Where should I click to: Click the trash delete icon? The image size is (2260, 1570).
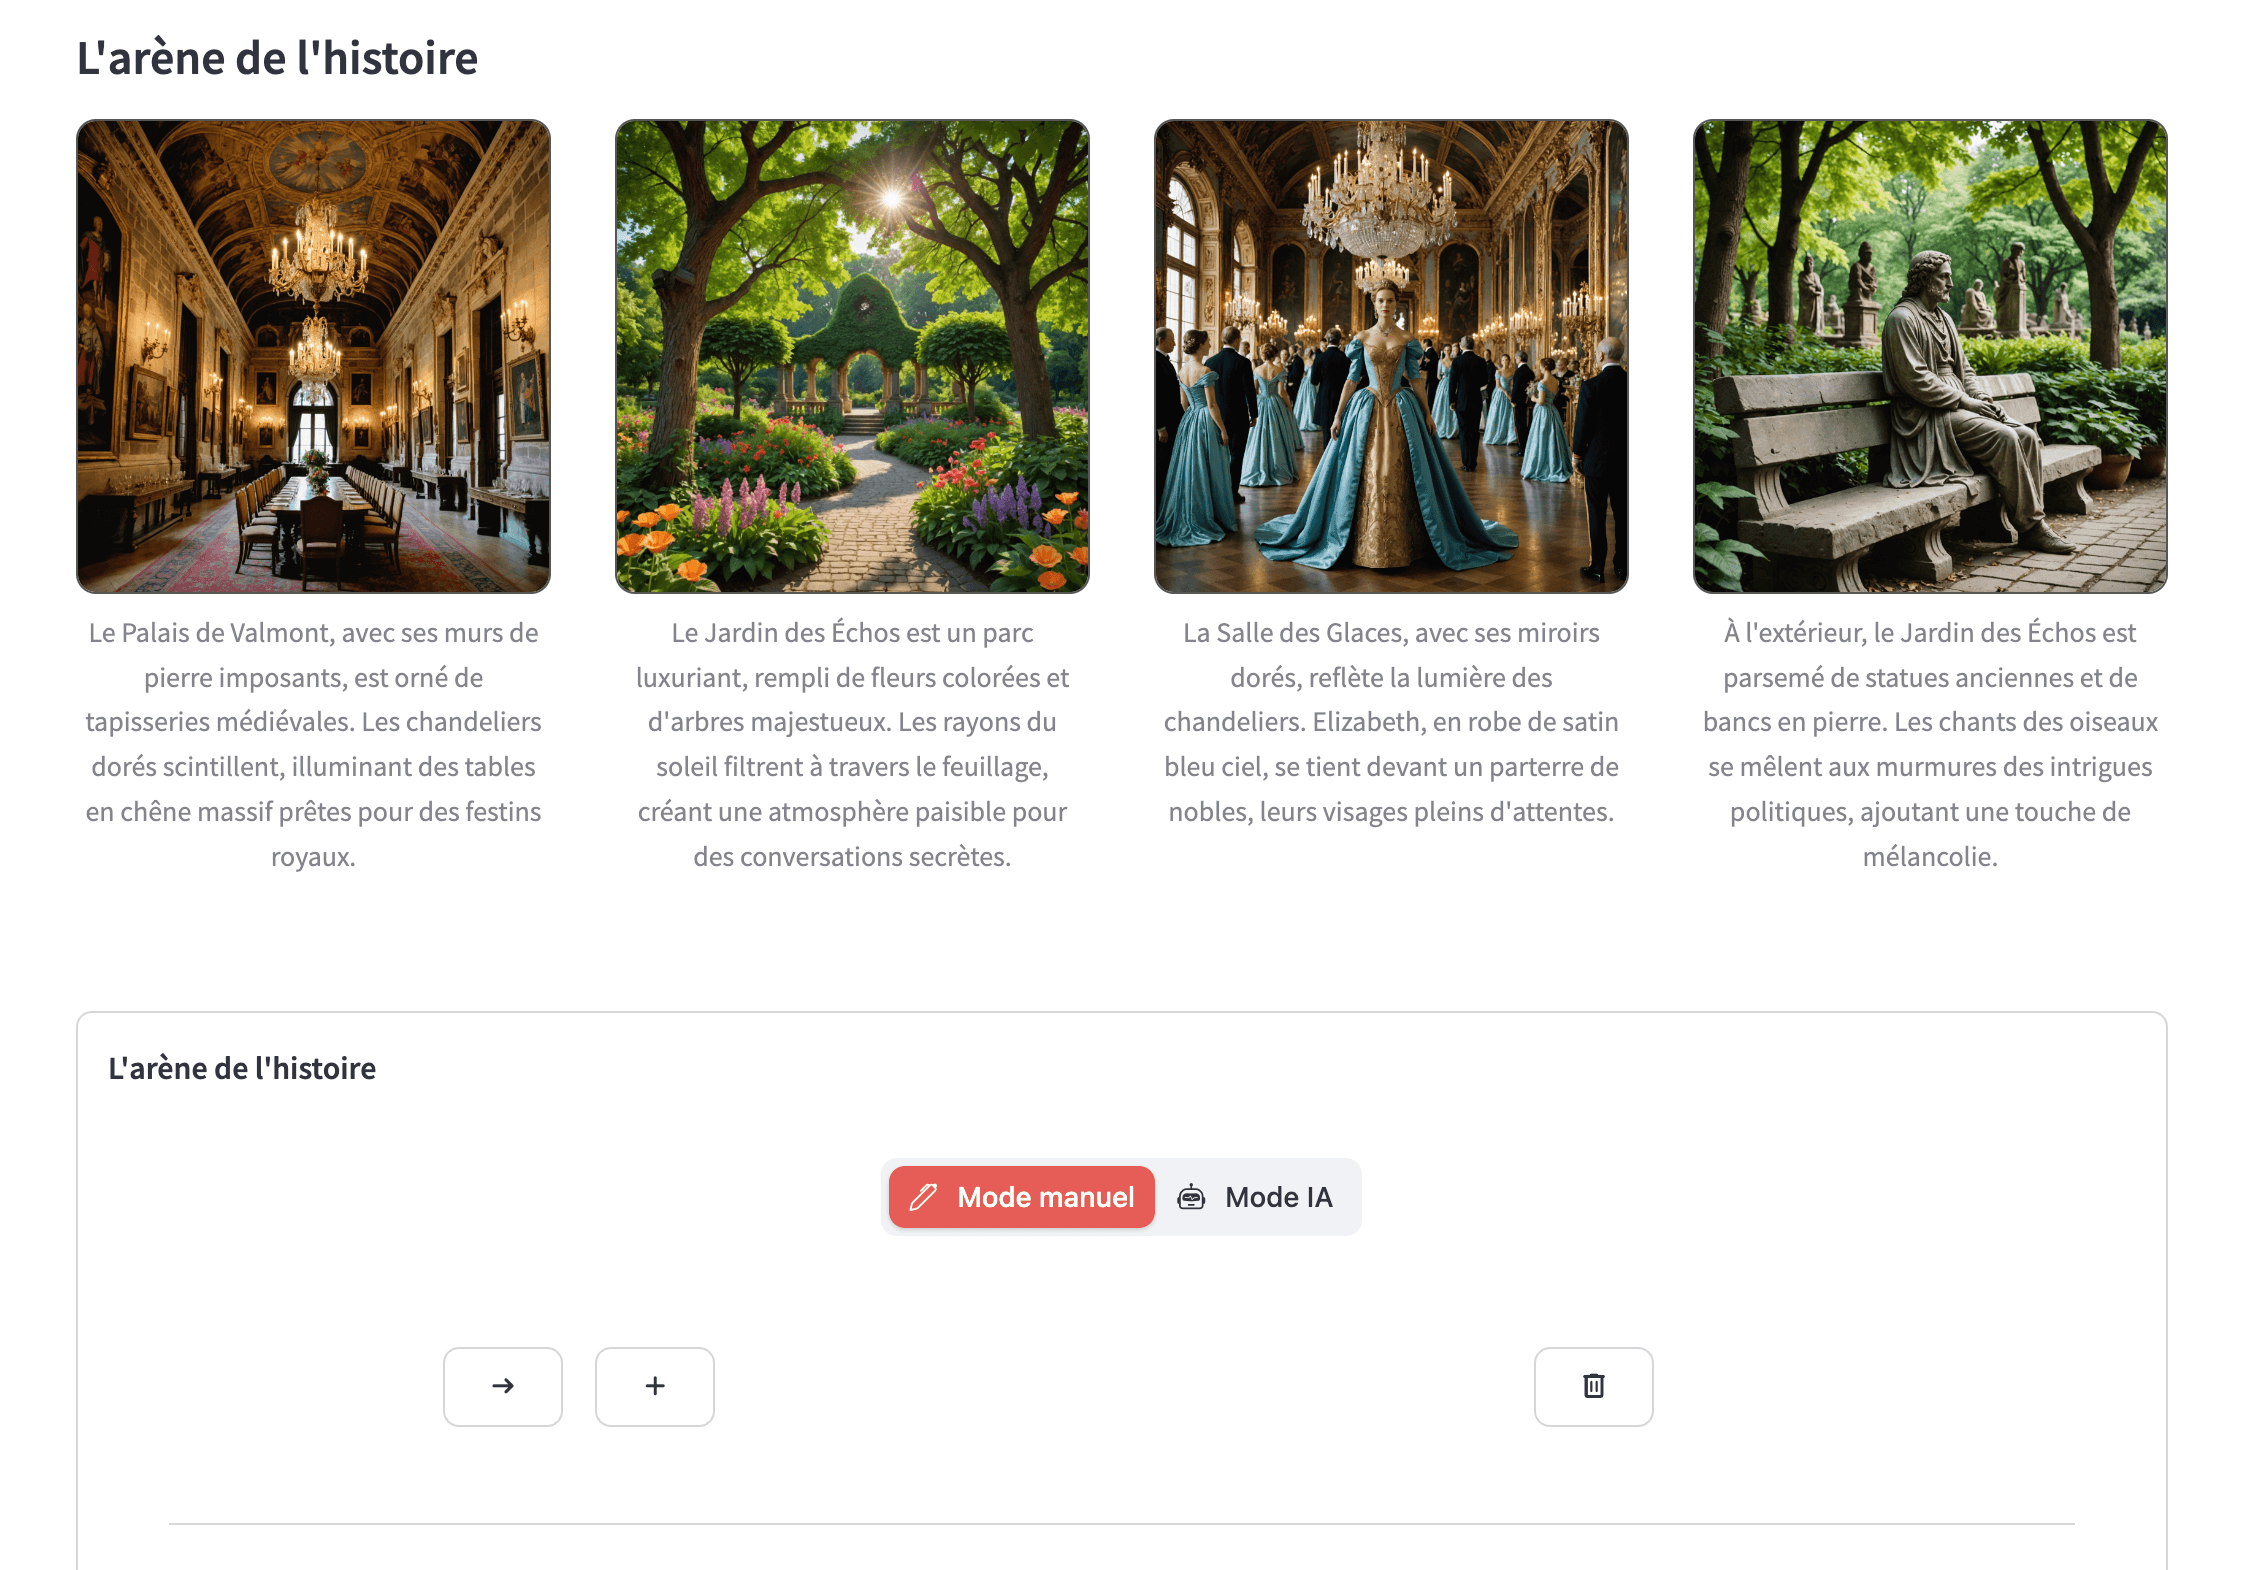tap(1593, 1386)
